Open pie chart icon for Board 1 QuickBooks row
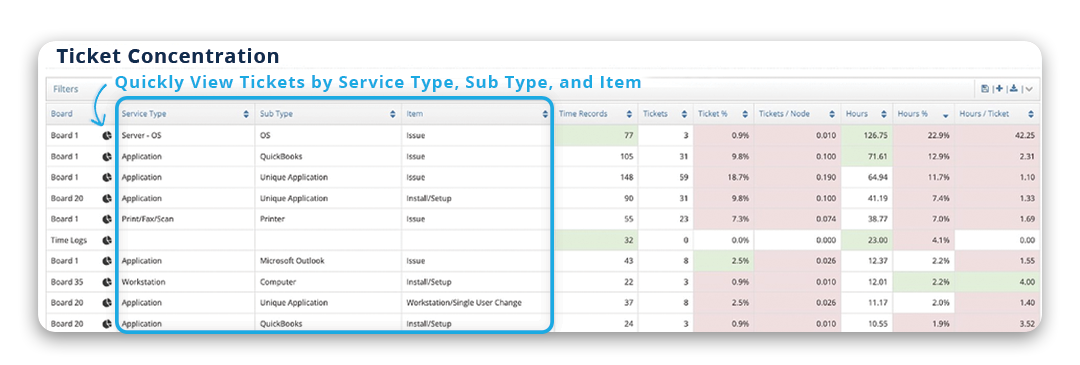This screenshot has height=365, width=1080. click(107, 156)
